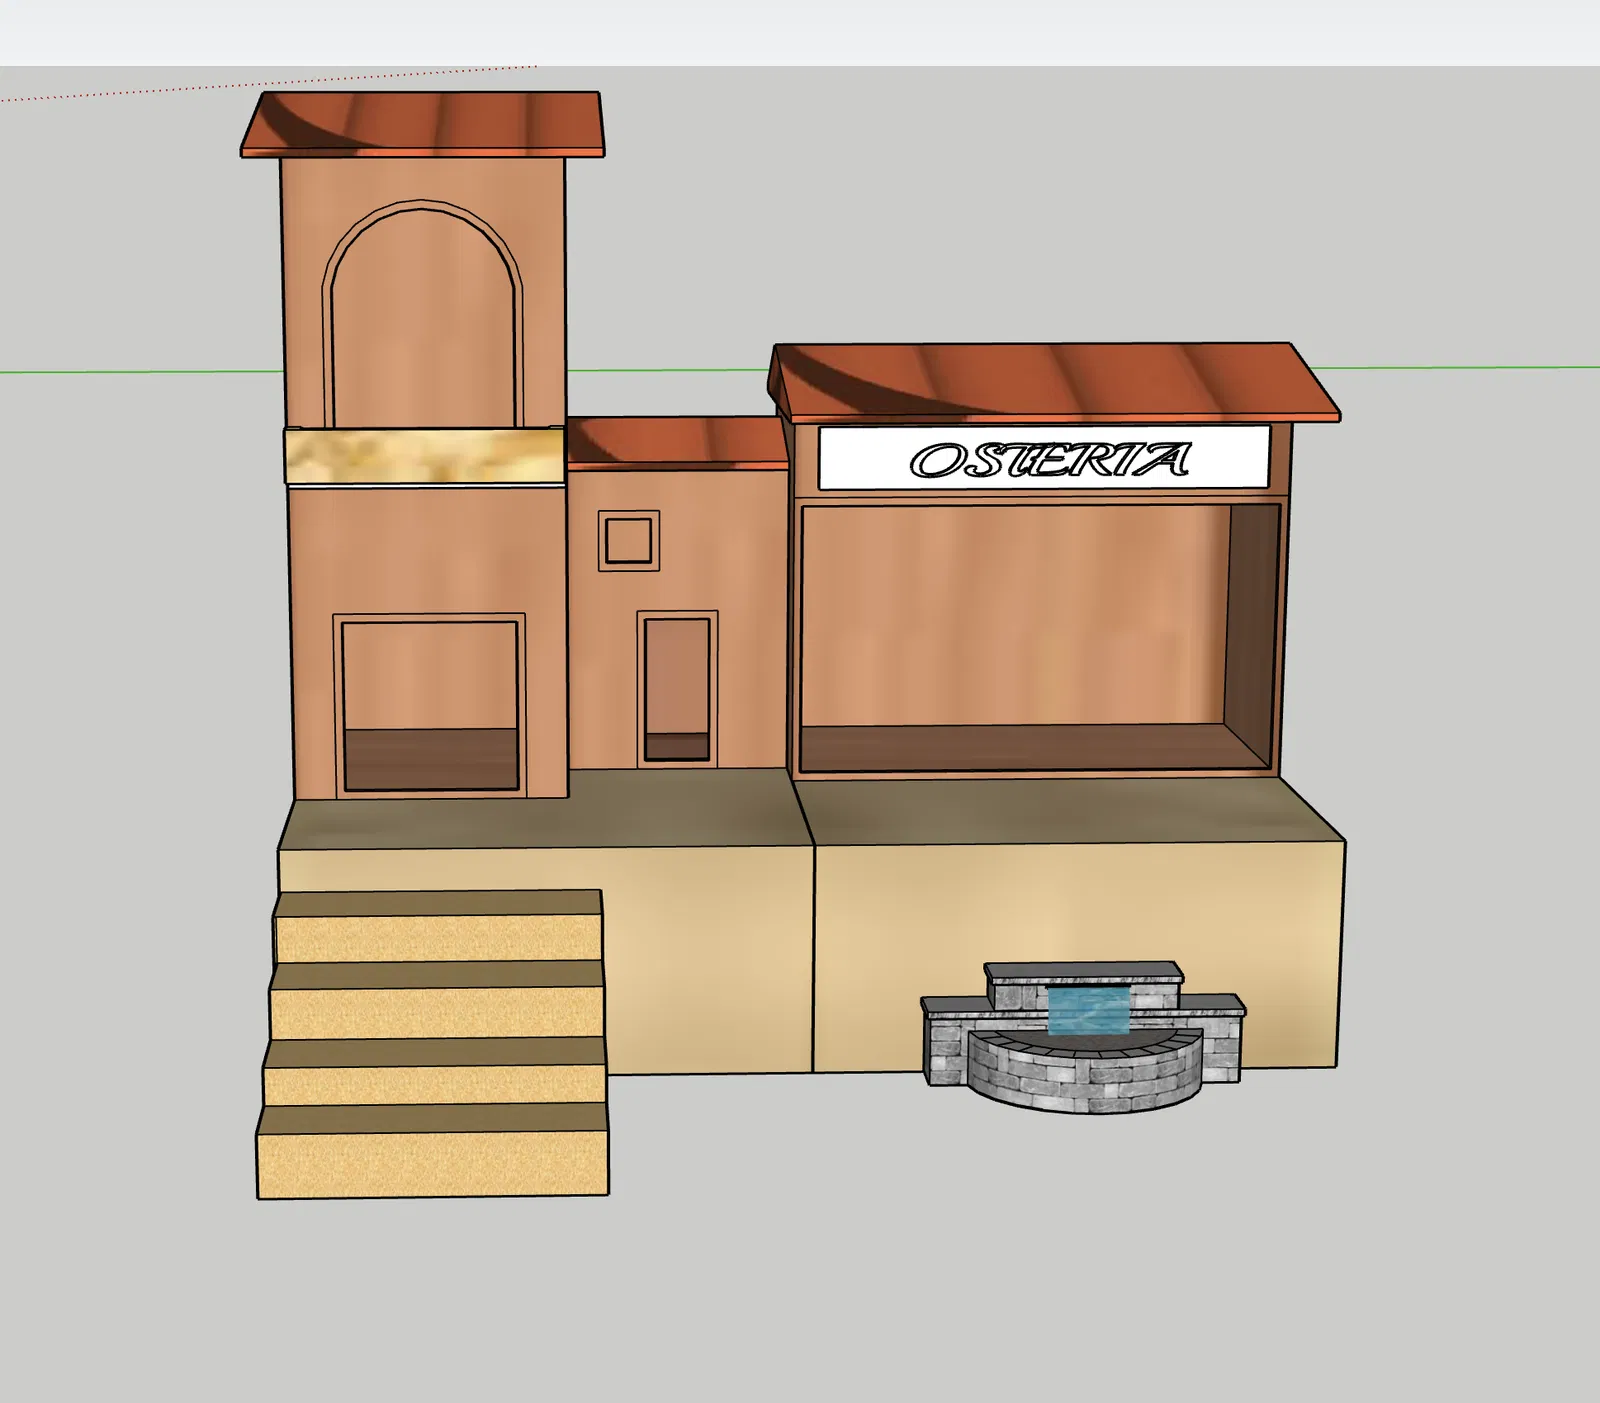Image resolution: width=1600 pixels, height=1403 pixels.
Task: Select the arched window on the tower
Action: [423, 314]
